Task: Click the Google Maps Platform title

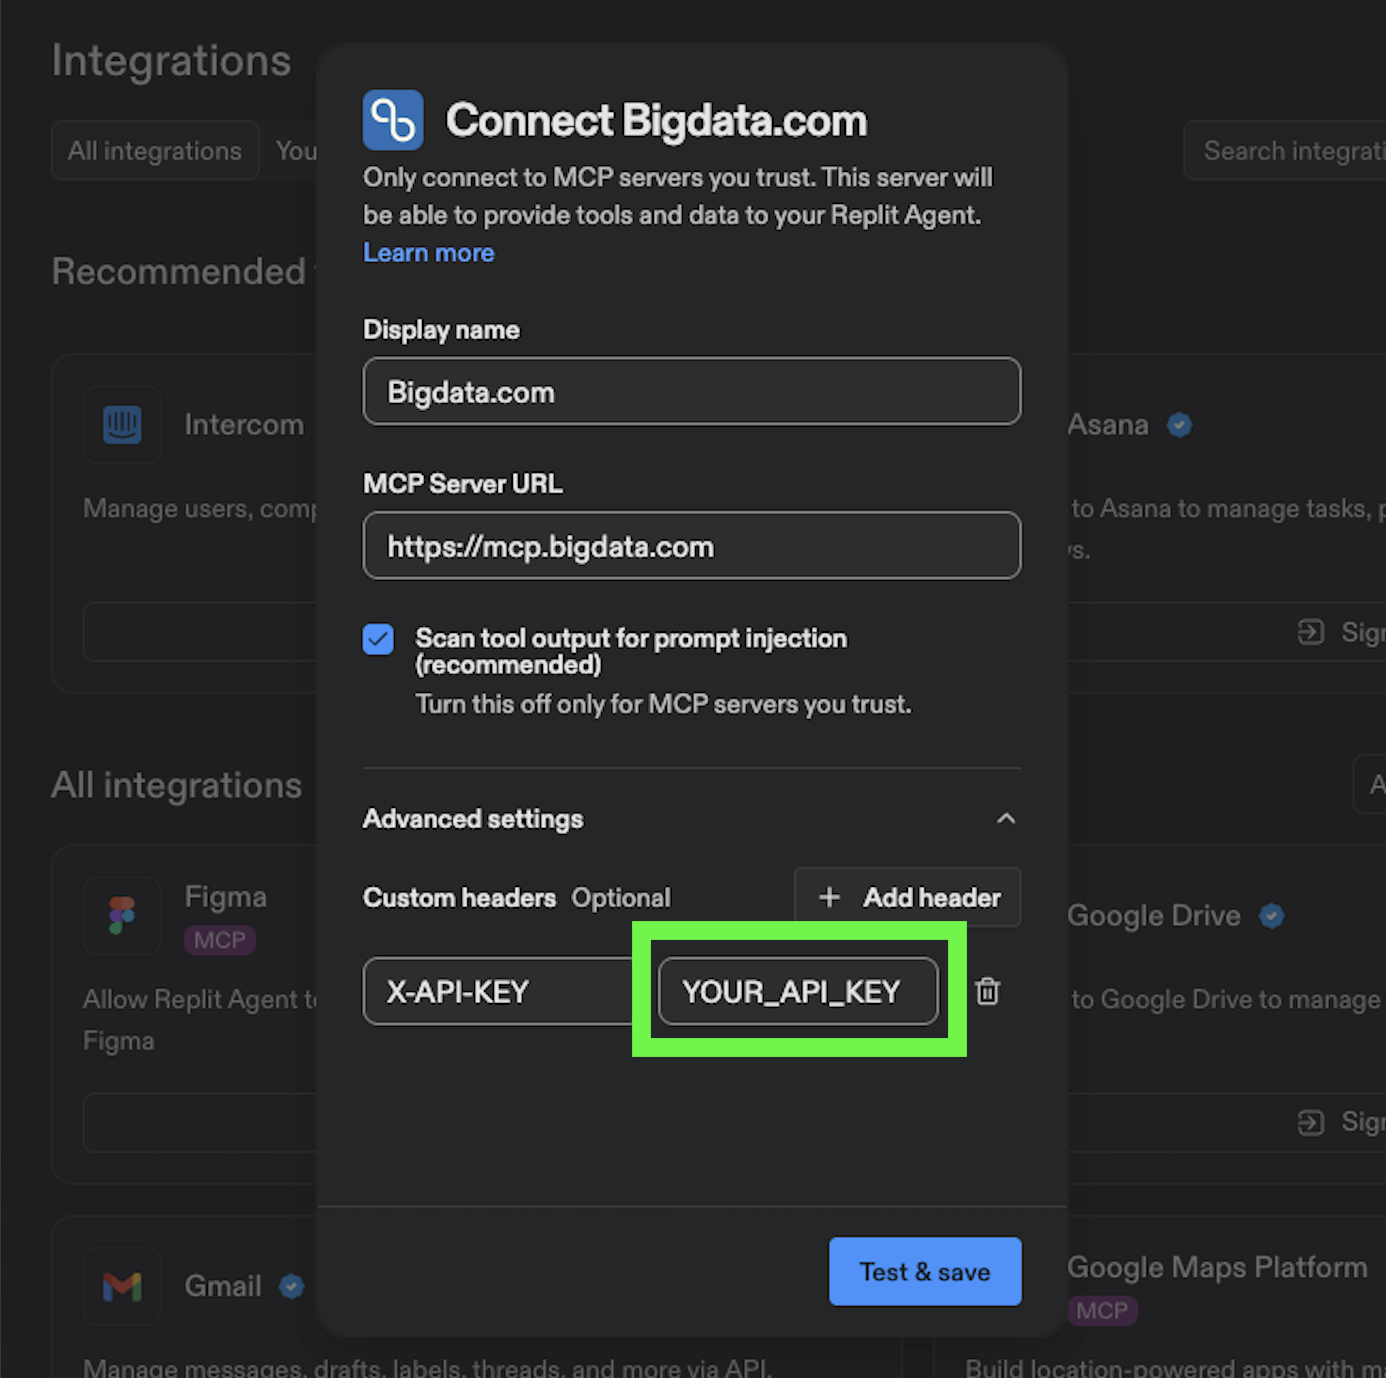Action: click(1217, 1267)
